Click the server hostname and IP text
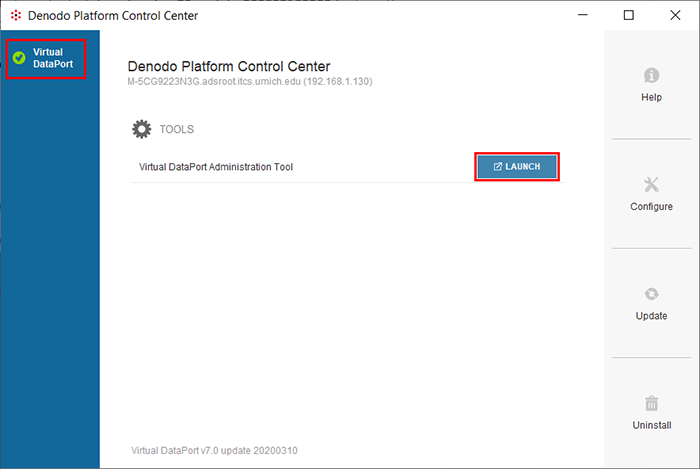This screenshot has height=469, width=700. 250,81
